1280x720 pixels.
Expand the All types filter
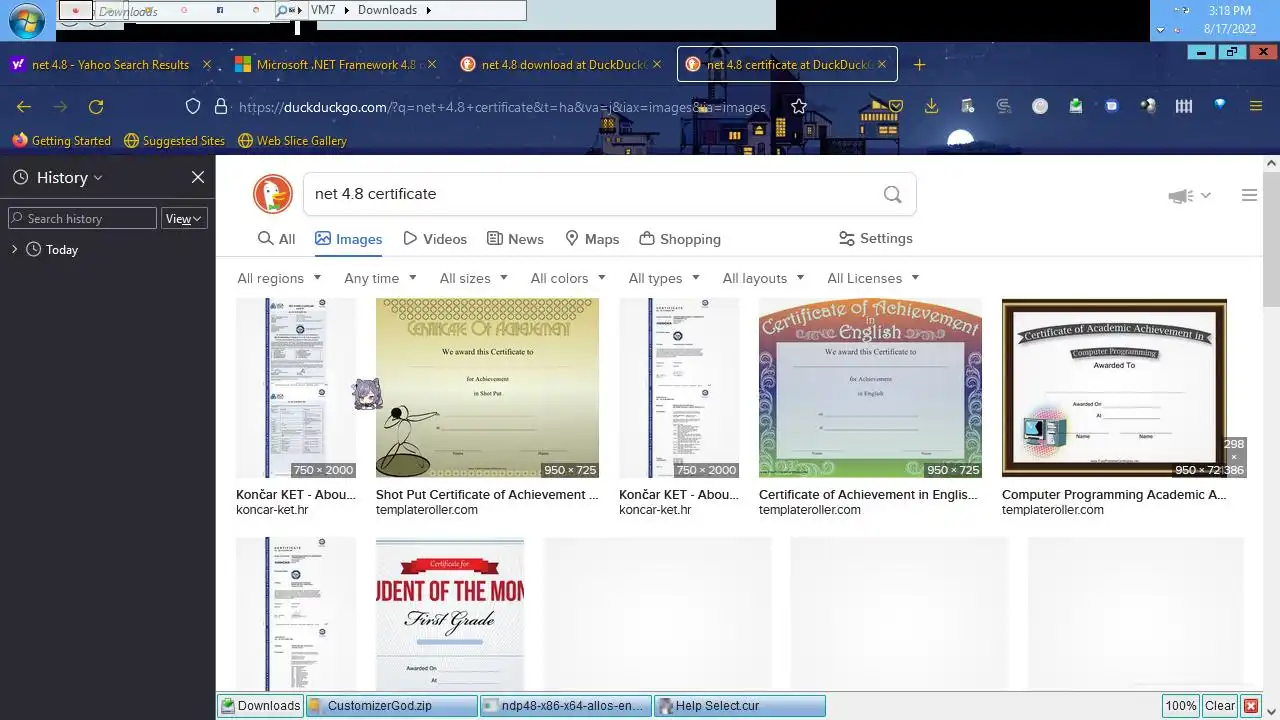664,278
